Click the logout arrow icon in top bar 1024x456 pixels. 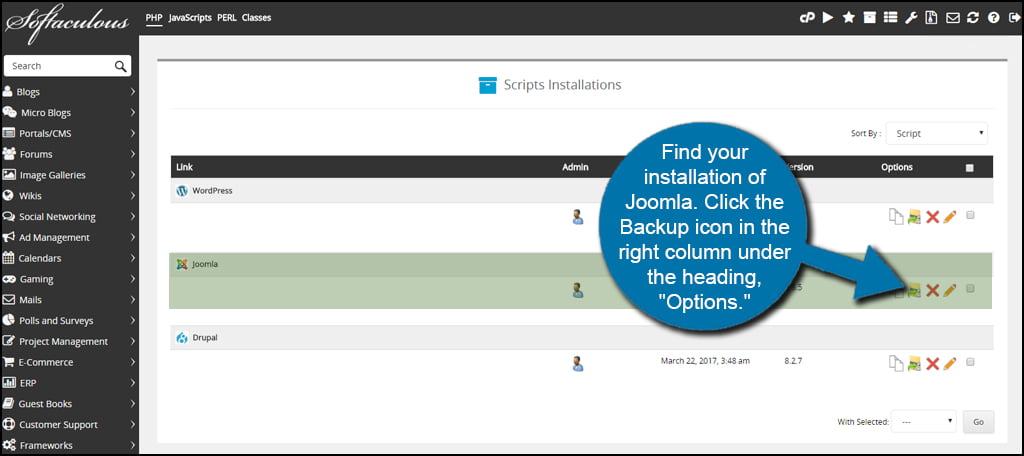(x=1014, y=18)
